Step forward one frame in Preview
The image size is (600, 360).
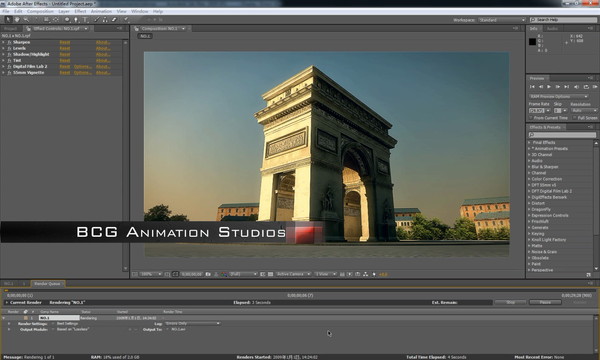point(558,87)
